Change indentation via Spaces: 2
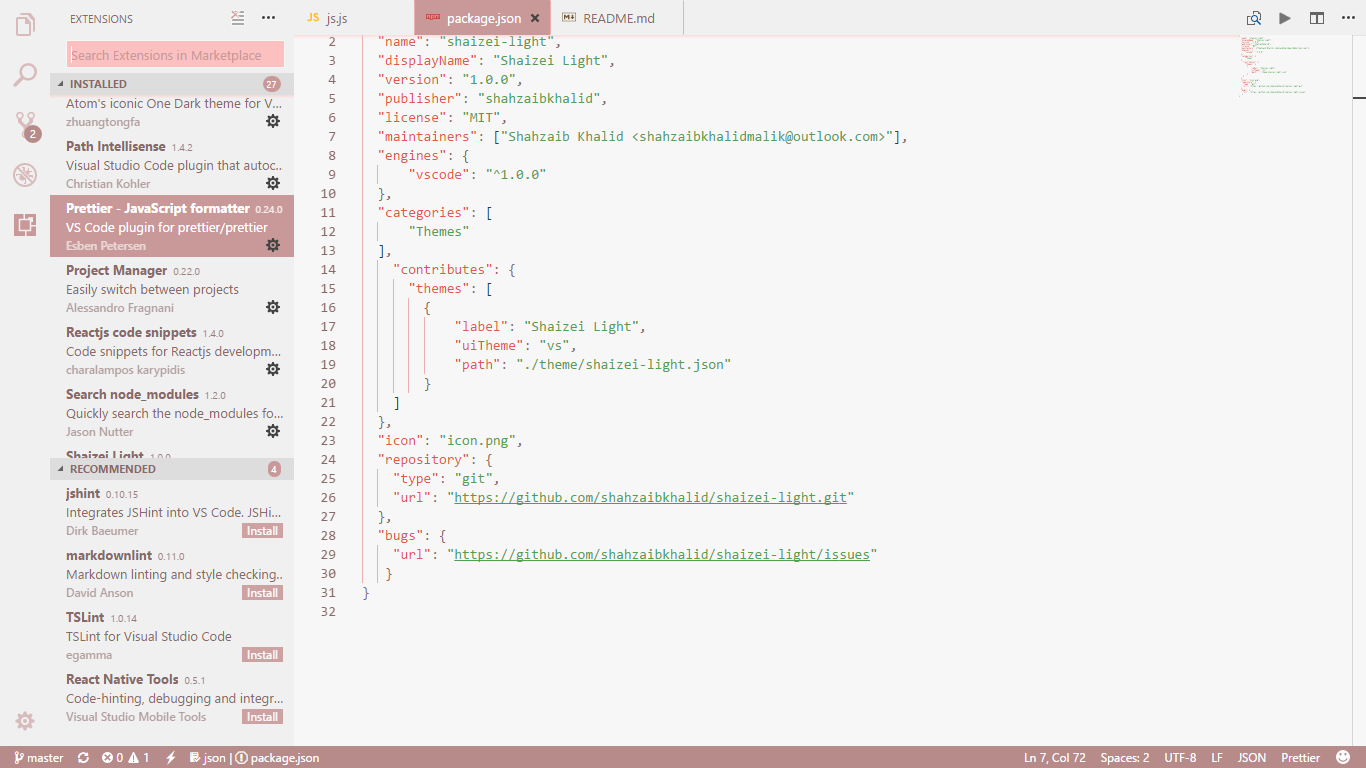This screenshot has height=768, width=1366. tap(1125, 758)
